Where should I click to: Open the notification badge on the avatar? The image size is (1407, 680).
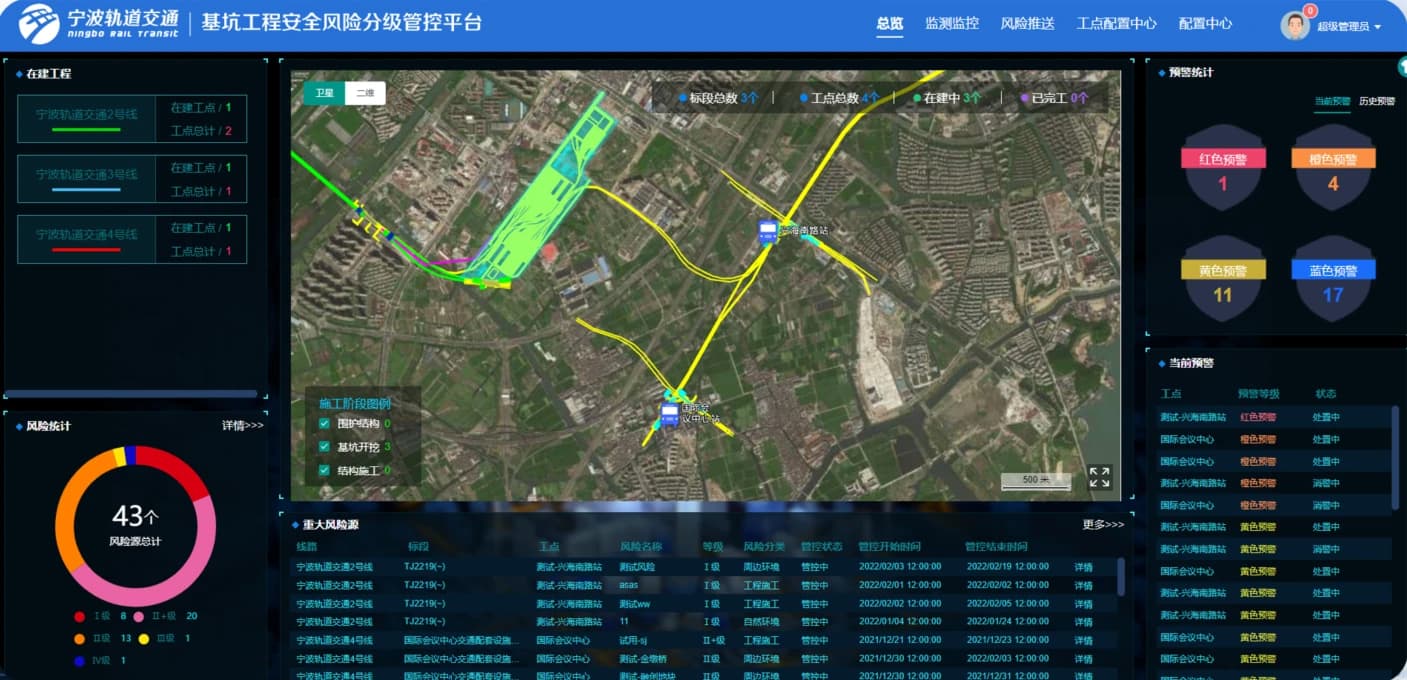[x=1310, y=11]
